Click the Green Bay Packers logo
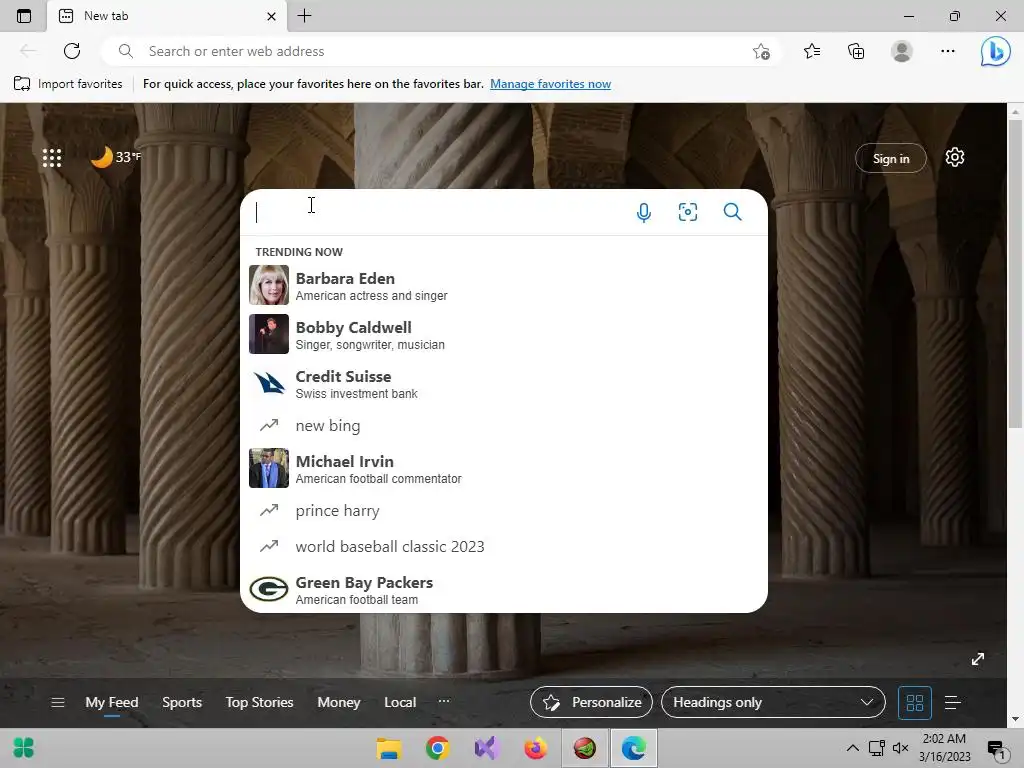The image size is (1024, 768). (268, 589)
